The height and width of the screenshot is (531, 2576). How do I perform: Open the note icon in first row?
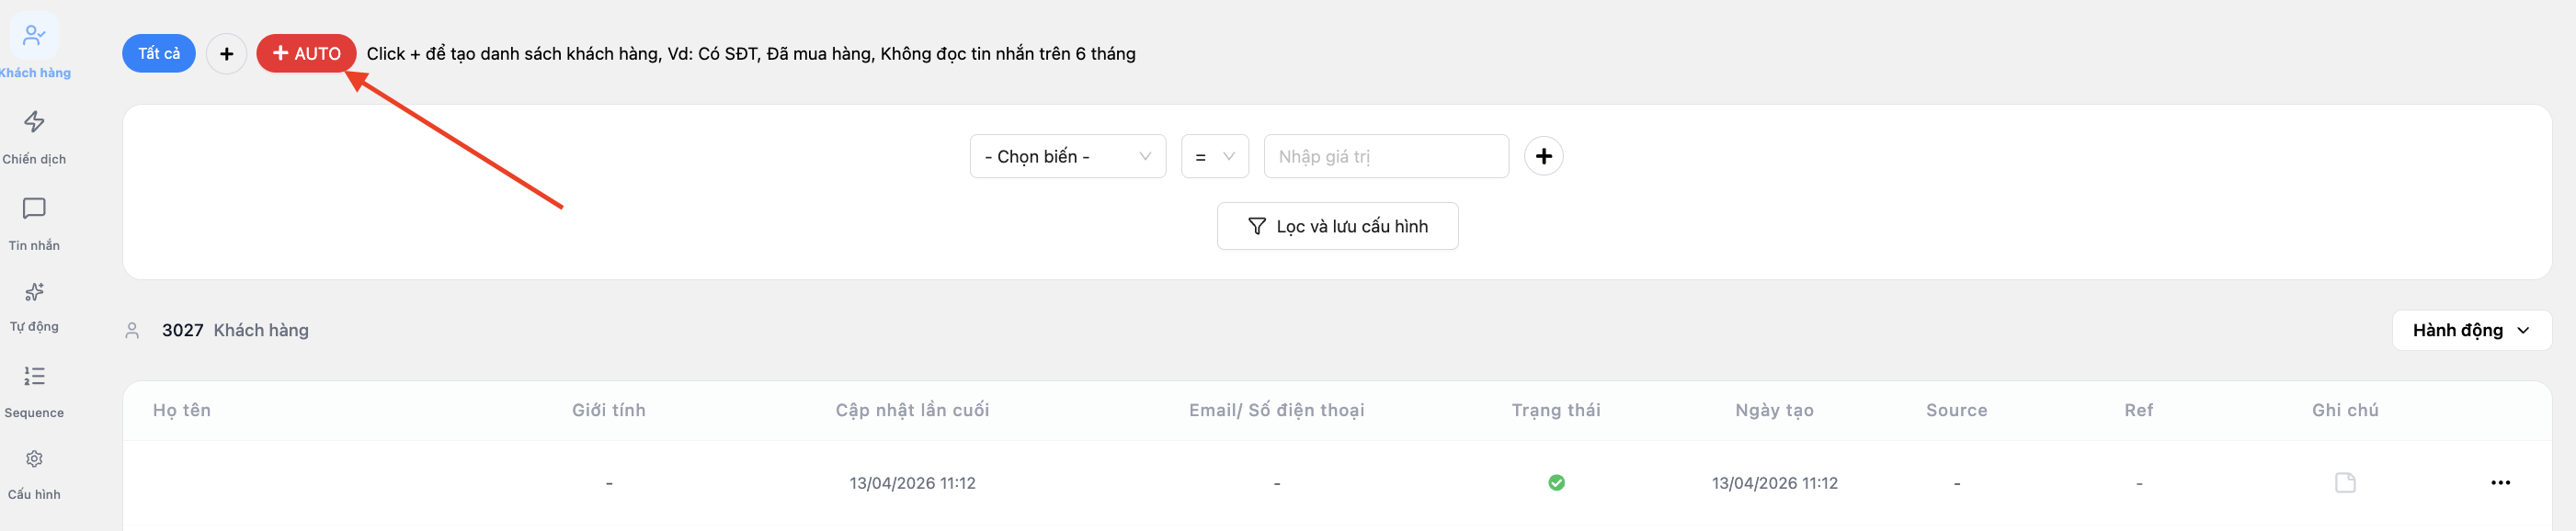2345,483
